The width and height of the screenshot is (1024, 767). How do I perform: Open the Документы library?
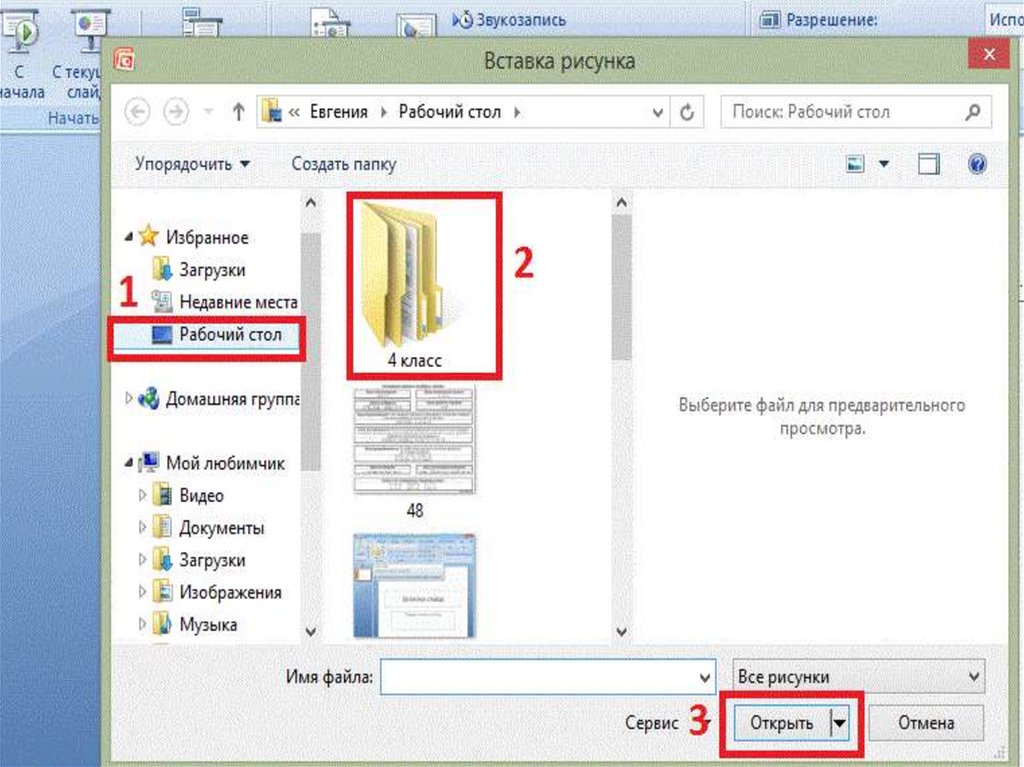[221, 527]
